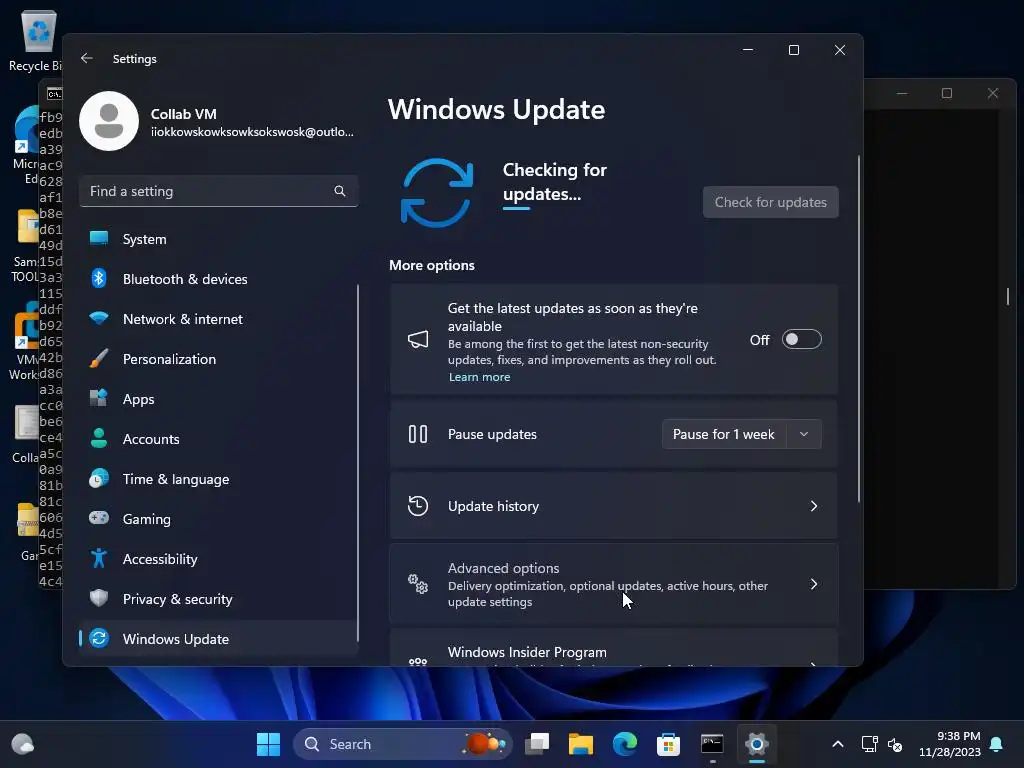
Task: Click the Accessibility figure icon
Action: click(x=99, y=558)
